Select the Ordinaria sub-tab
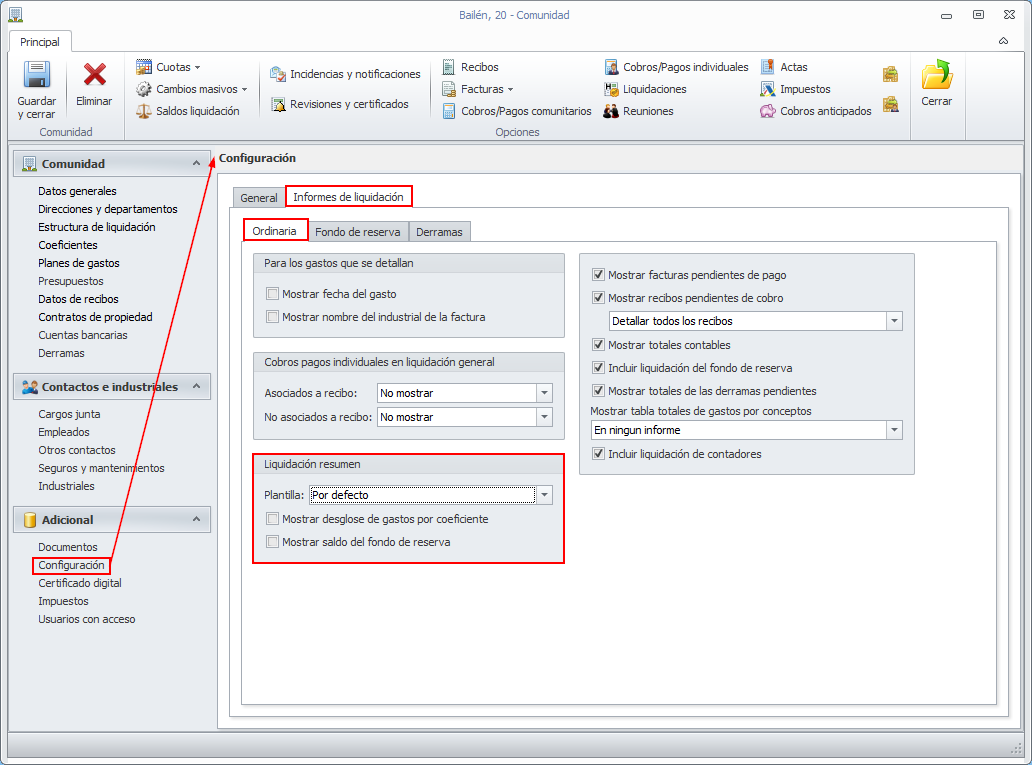This screenshot has height=765, width=1032. click(x=274, y=231)
